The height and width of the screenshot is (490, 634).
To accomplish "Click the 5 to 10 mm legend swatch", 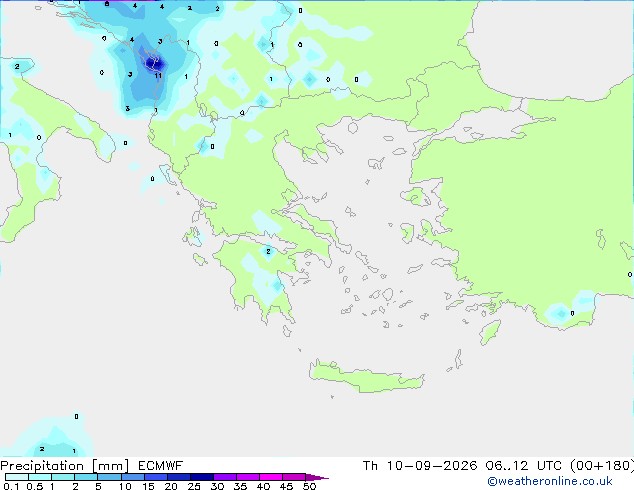I will point(110,477).
